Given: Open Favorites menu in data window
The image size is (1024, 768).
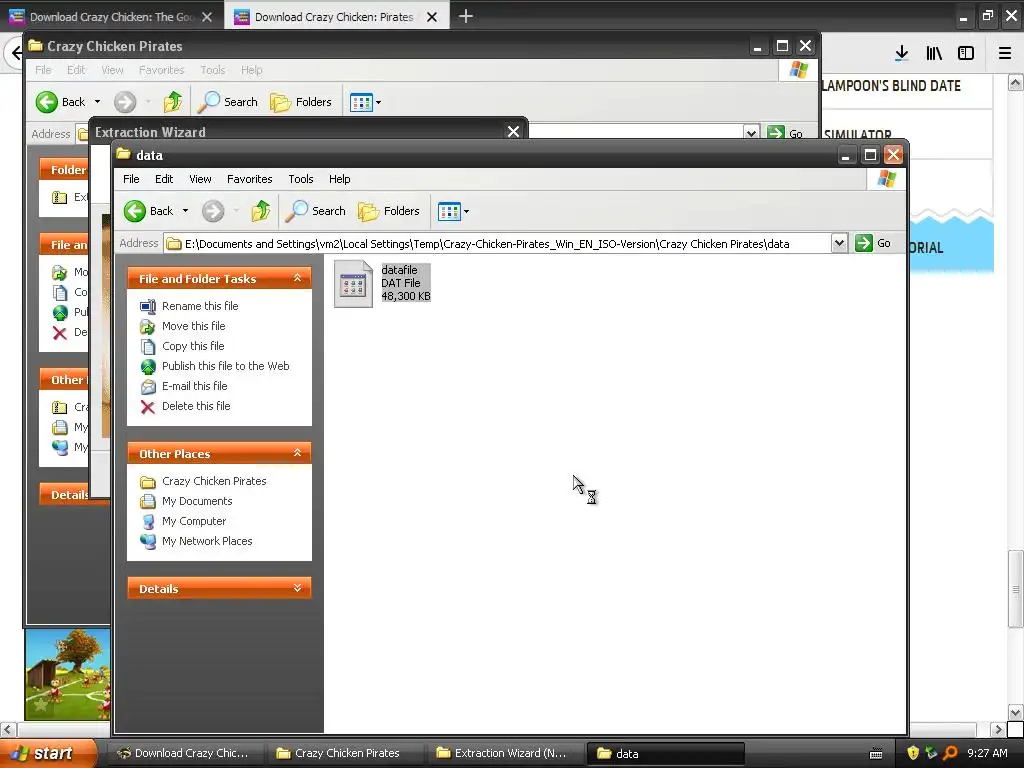Looking at the screenshot, I should tap(249, 179).
